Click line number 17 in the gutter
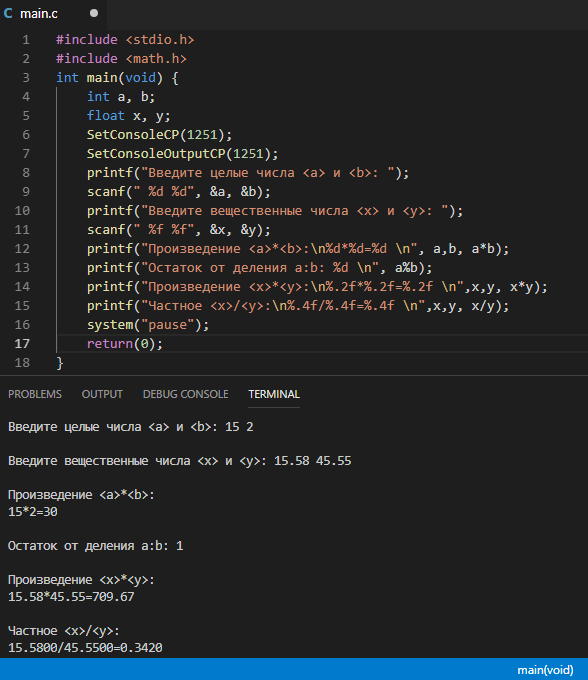 click(x=22, y=344)
